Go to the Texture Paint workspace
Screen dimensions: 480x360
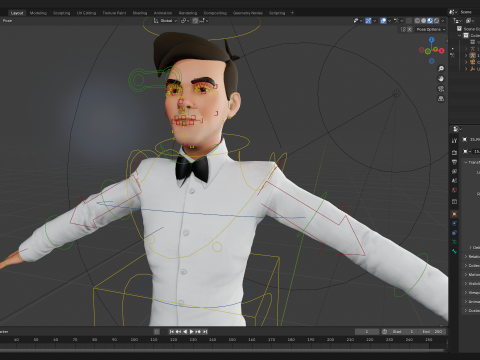tap(114, 13)
